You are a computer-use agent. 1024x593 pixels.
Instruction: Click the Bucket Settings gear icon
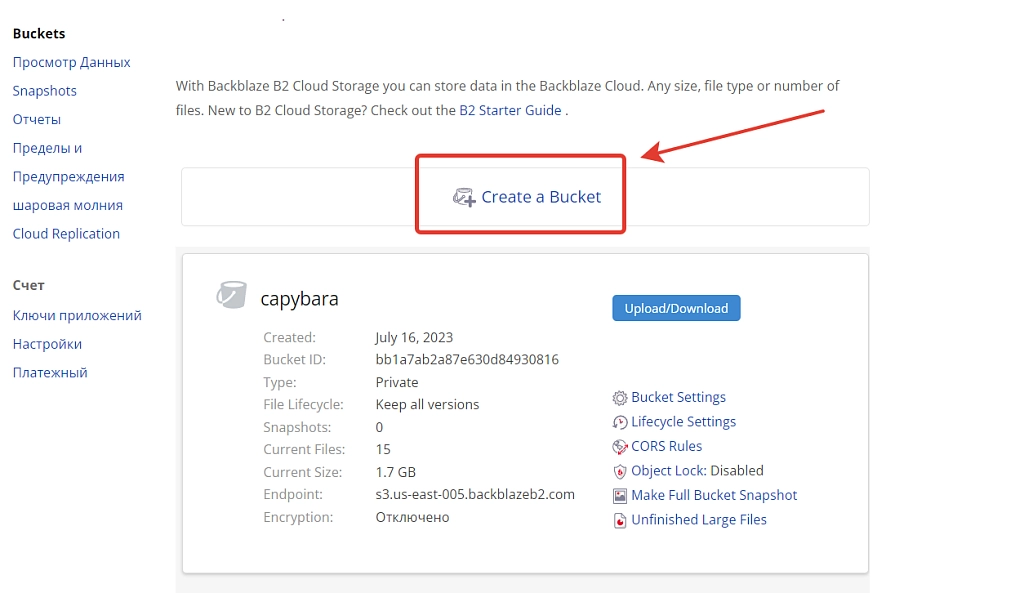(x=620, y=398)
